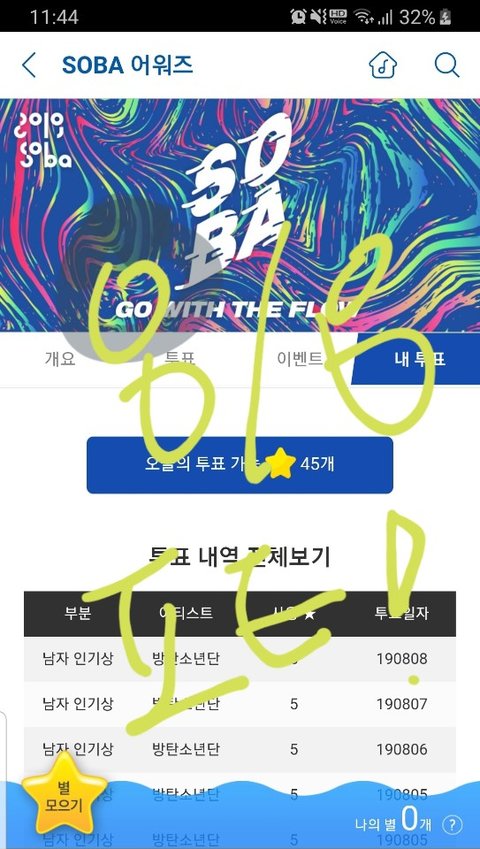Open the question mark help icon

coord(452,825)
